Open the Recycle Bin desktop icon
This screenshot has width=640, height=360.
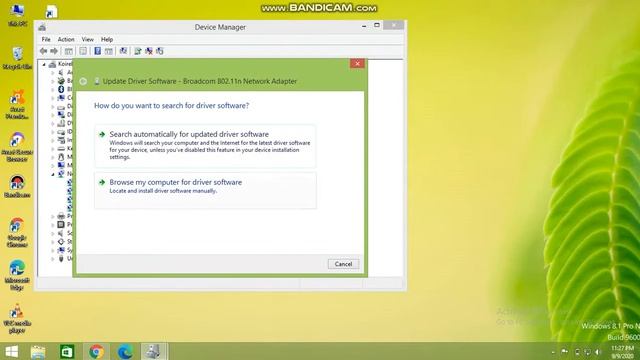click(17, 58)
